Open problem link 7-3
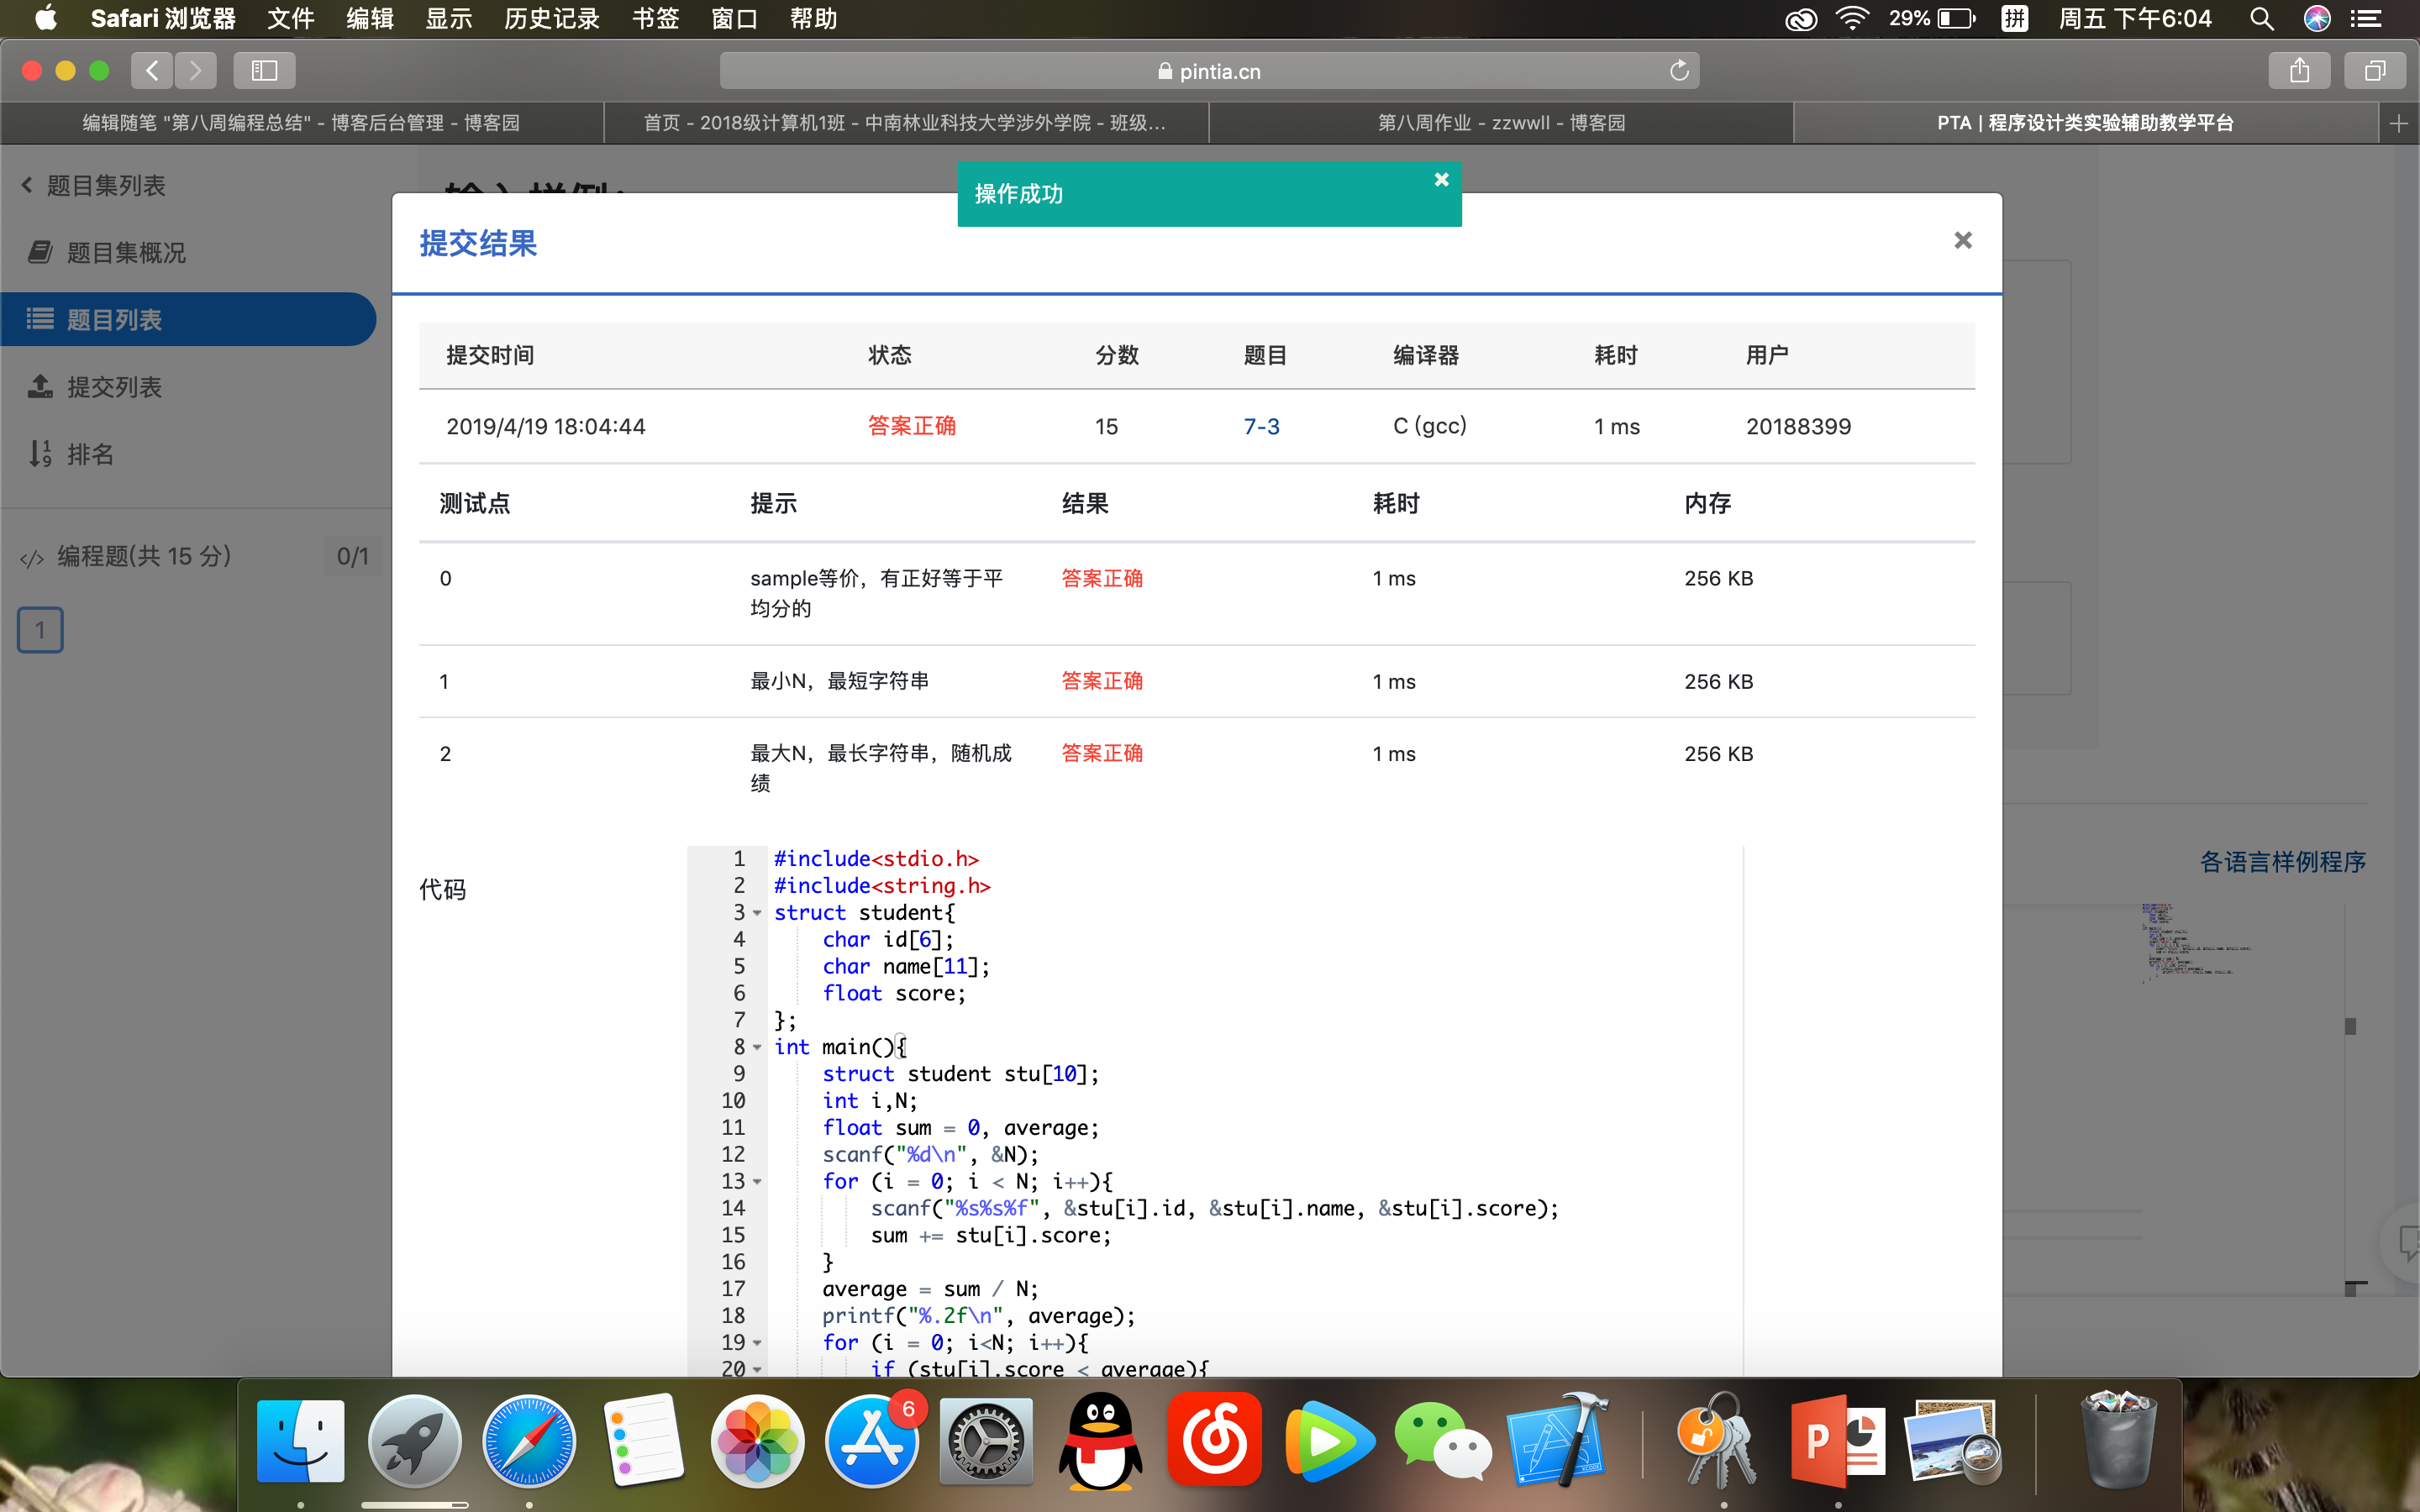 (1261, 426)
